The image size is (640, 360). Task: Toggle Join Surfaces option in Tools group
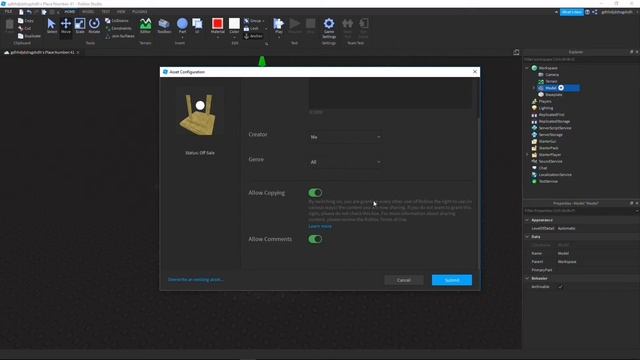pos(120,36)
